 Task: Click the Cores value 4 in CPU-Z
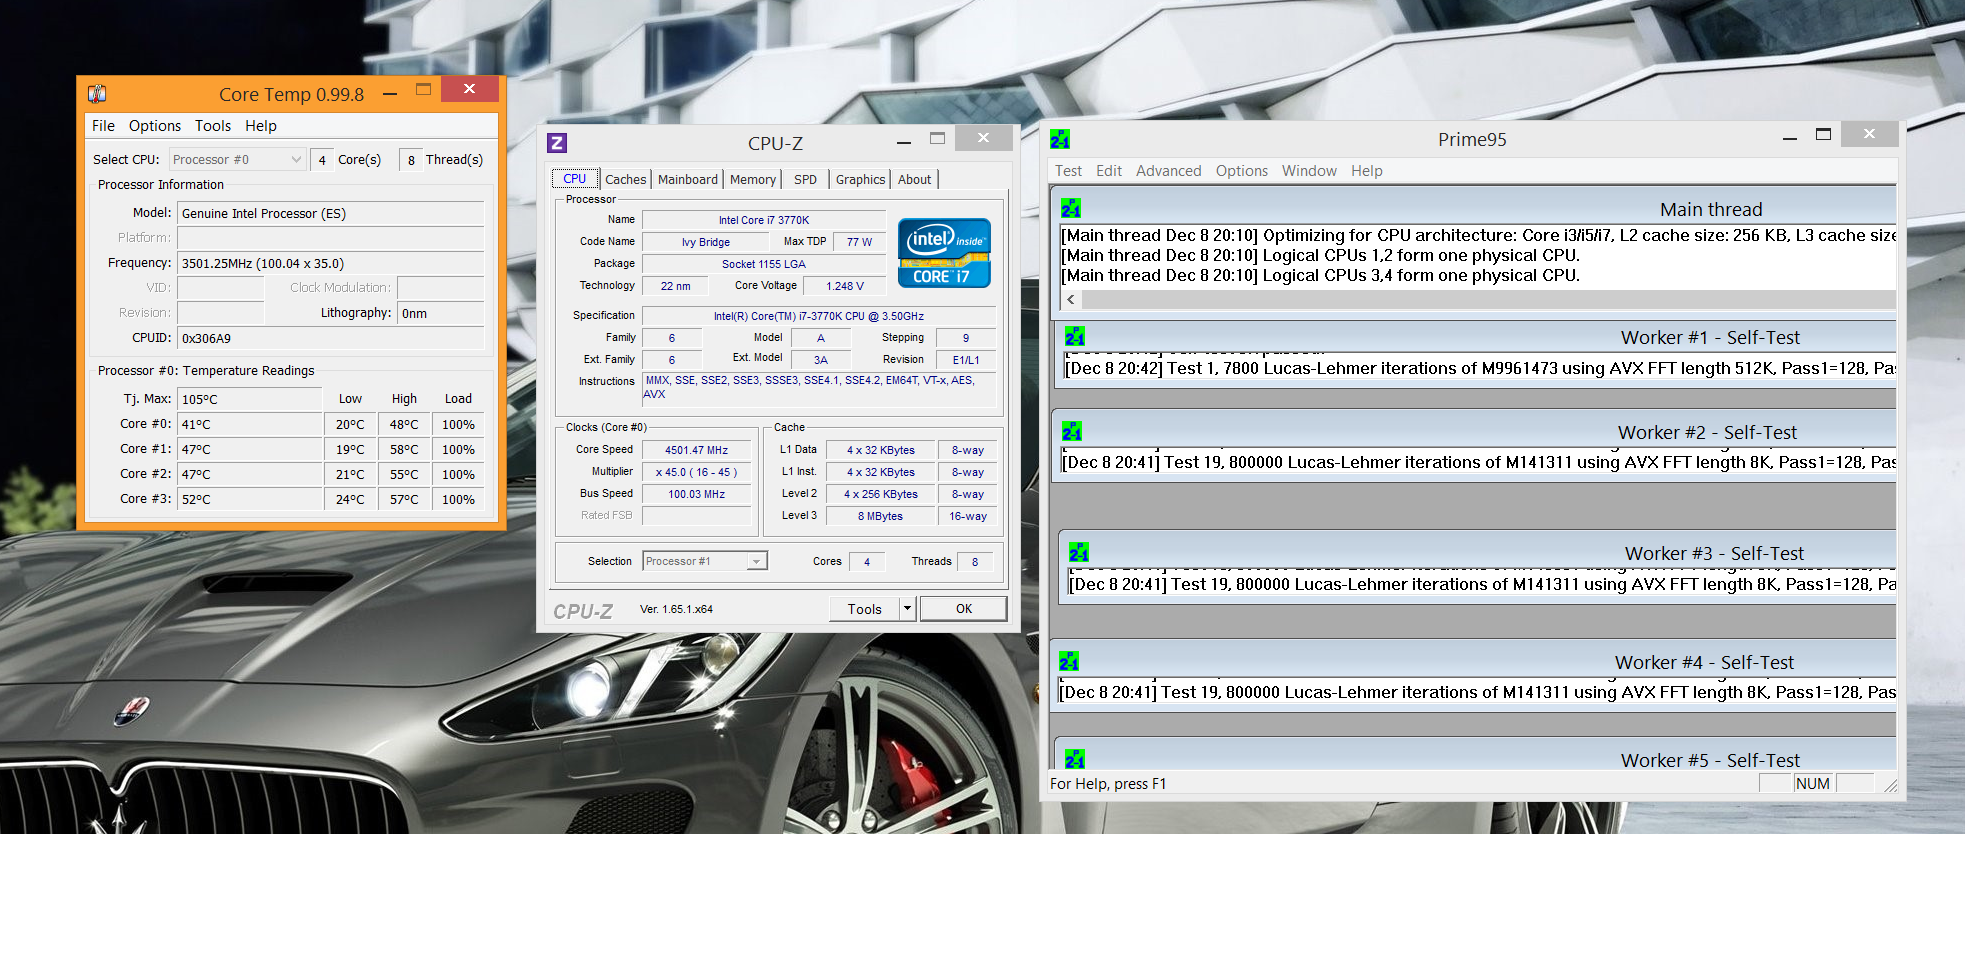point(867,562)
